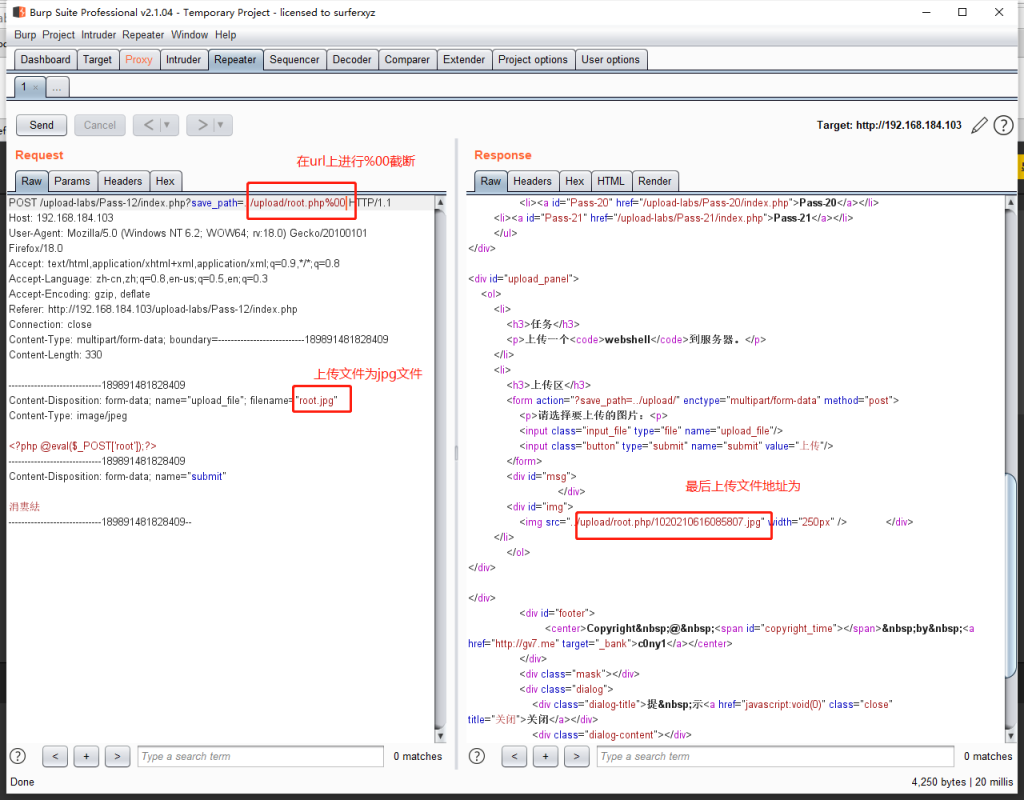Viewport: 1024px width, 800px height.
Task: Switch to the Extender tab
Action: point(464,59)
